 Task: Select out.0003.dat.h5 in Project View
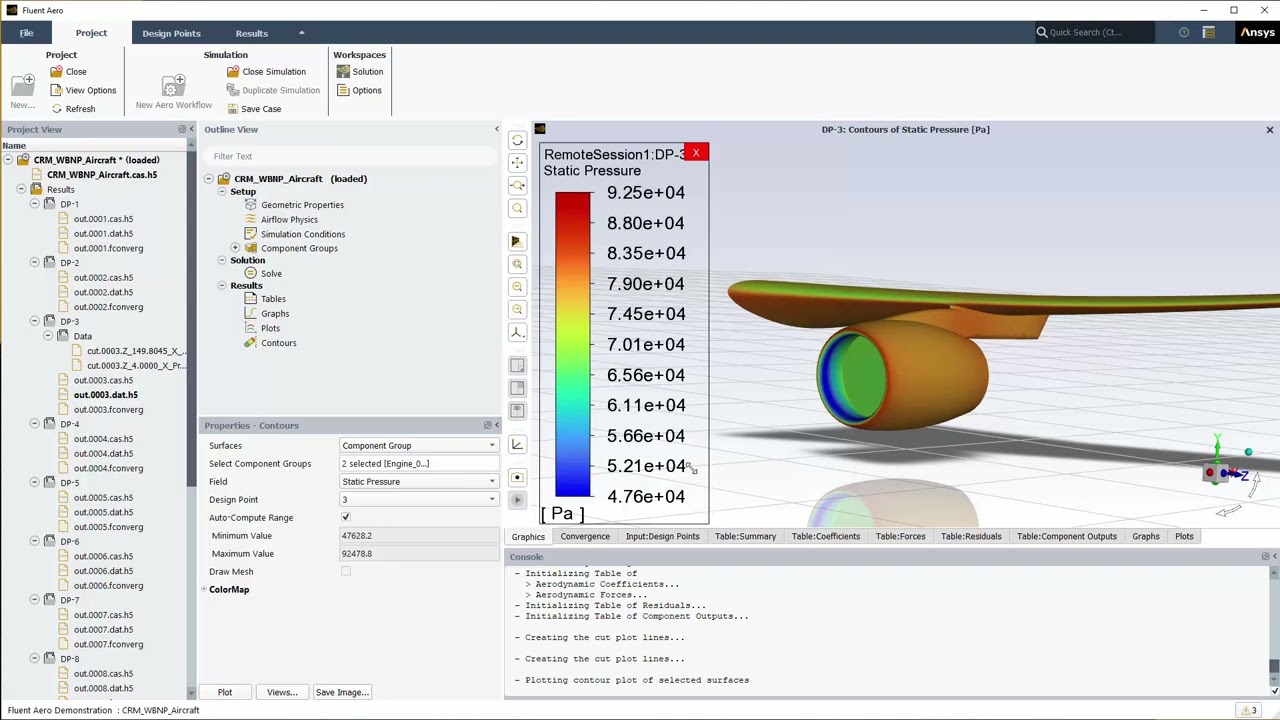tap(105, 395)
